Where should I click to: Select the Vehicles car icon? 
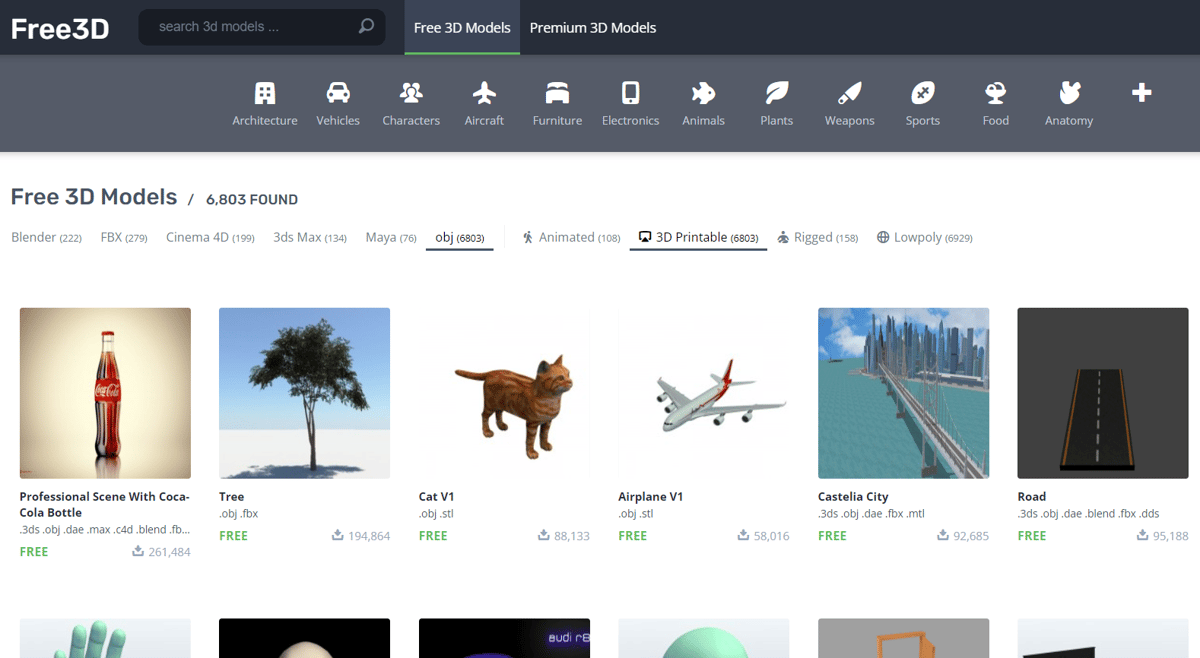point(338,93)
